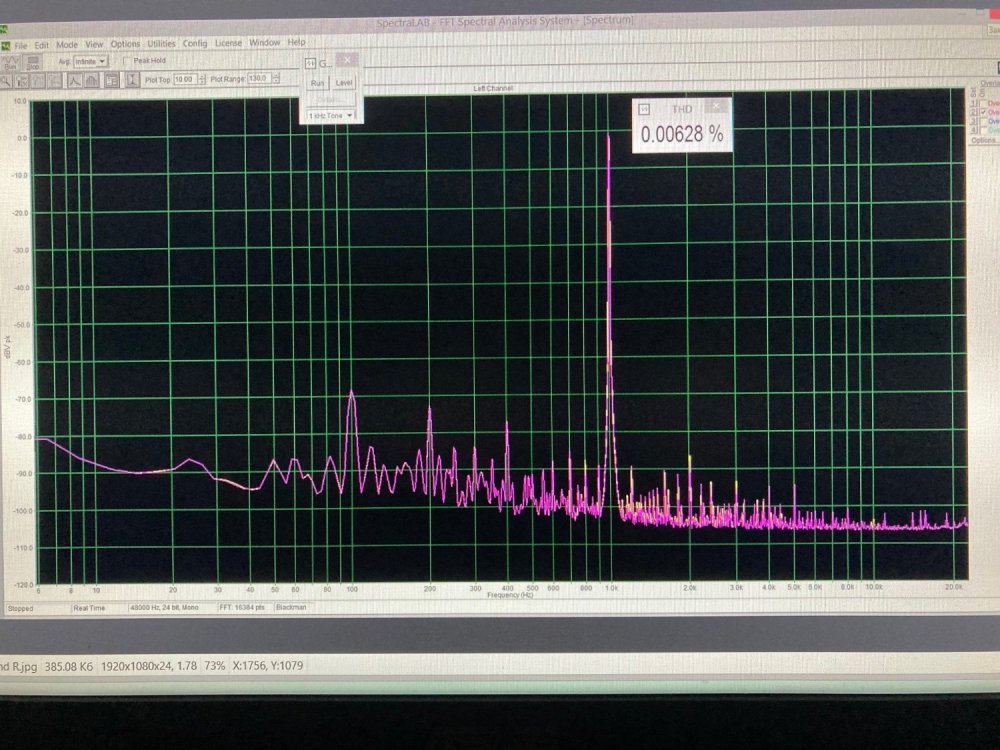Click the single peak marker icon

[x=73, y=80]
